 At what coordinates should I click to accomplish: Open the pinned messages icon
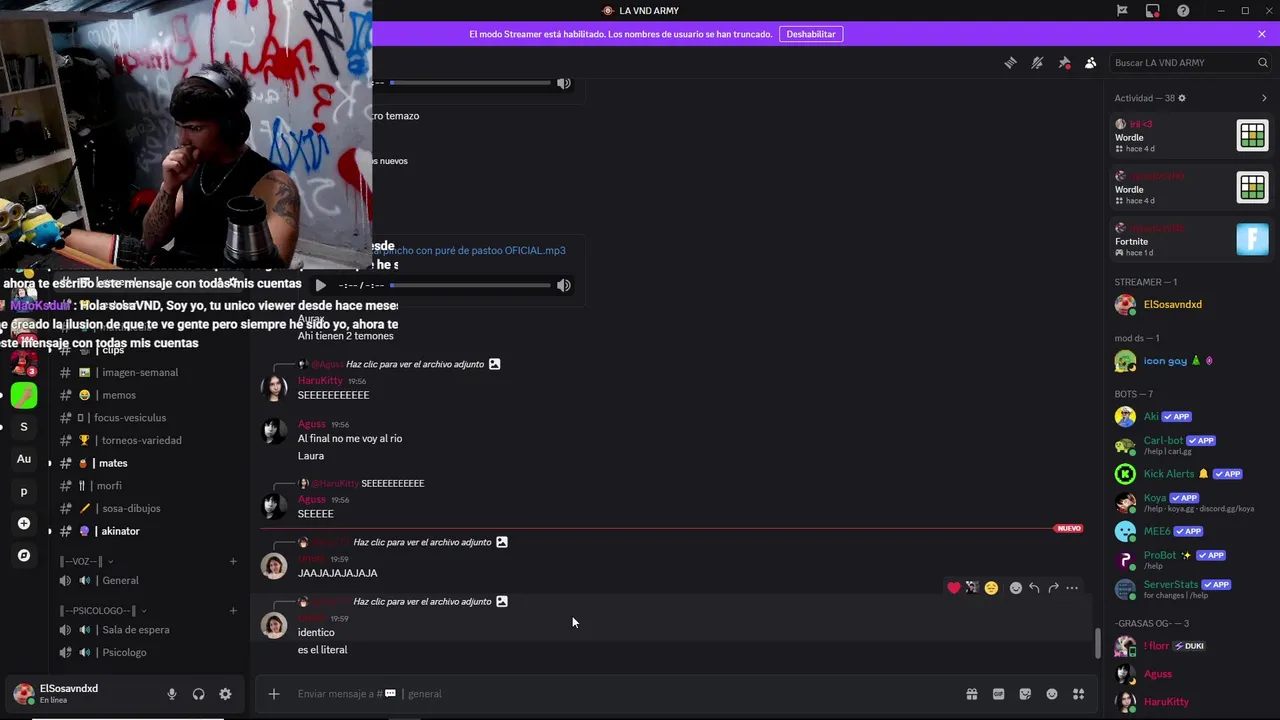pyautogui.click(x=1064, y=62)
